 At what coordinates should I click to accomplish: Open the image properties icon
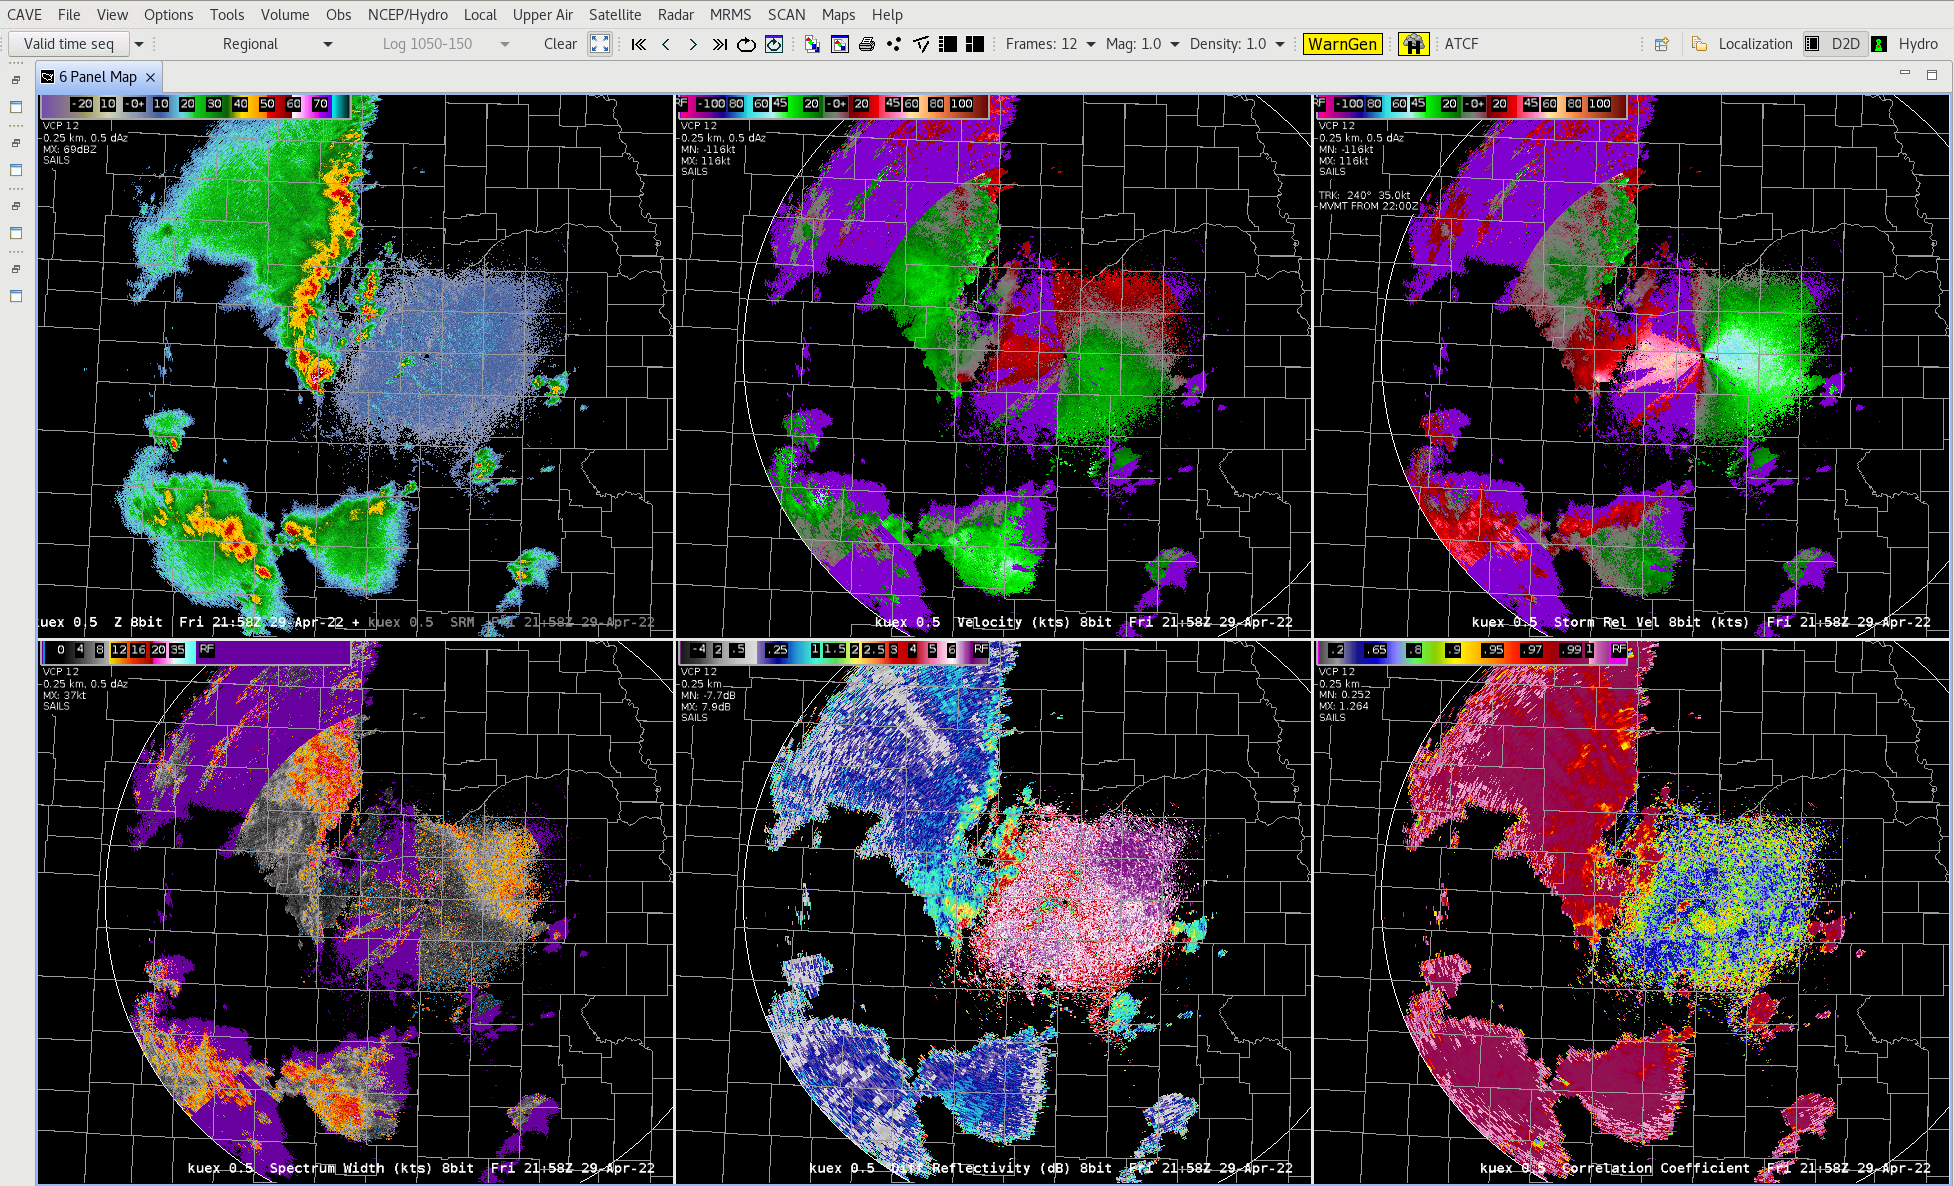[x=840, y=44]
